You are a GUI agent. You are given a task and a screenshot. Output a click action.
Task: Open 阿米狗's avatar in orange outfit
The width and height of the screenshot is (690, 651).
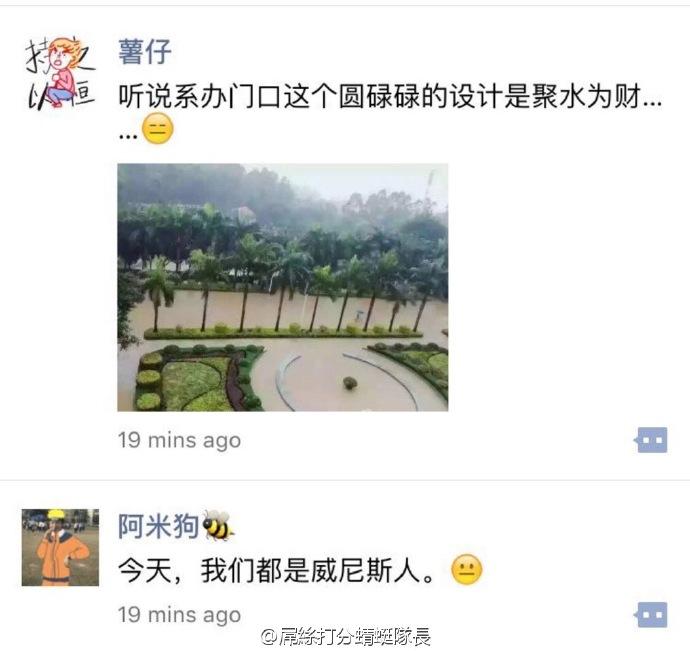[60, 548]
